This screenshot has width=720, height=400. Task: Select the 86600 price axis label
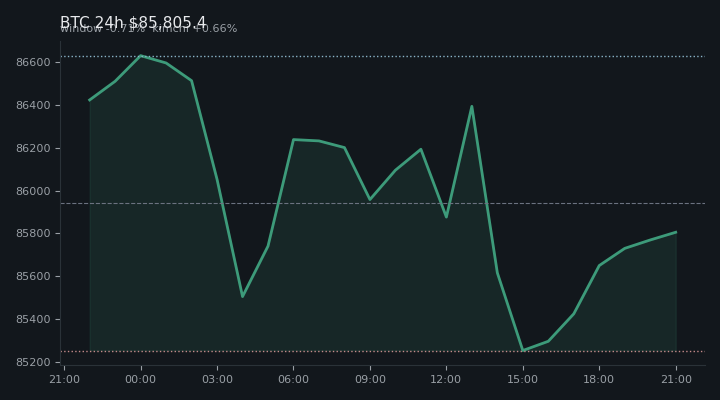pos(33,62)
